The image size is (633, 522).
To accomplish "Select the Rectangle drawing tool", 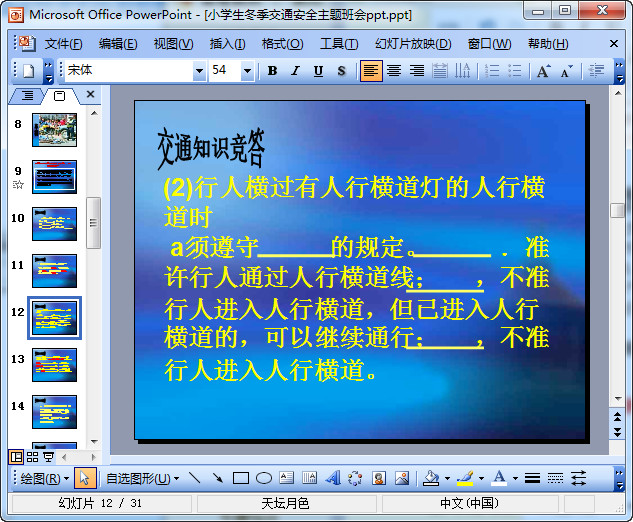I will click(x=240, y=479).
